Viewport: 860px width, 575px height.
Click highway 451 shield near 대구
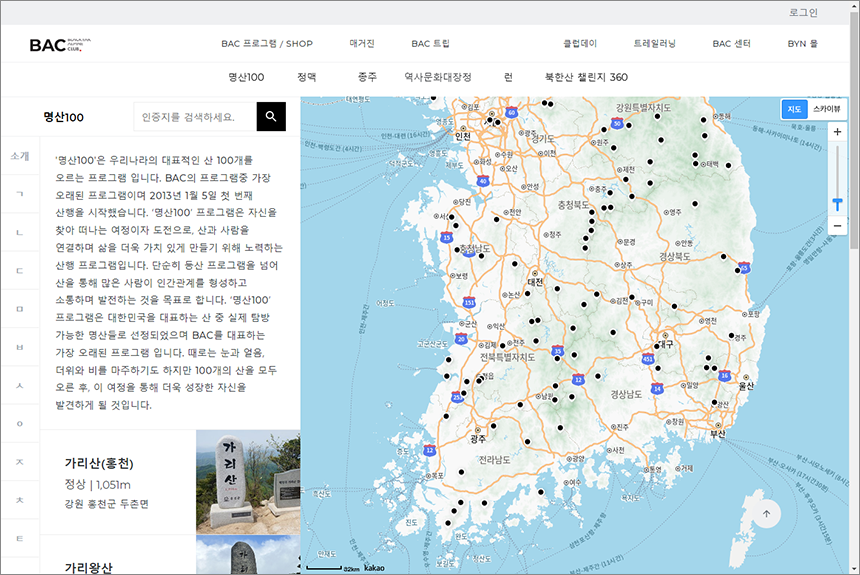pyautogui.click(x=648, y=359)
